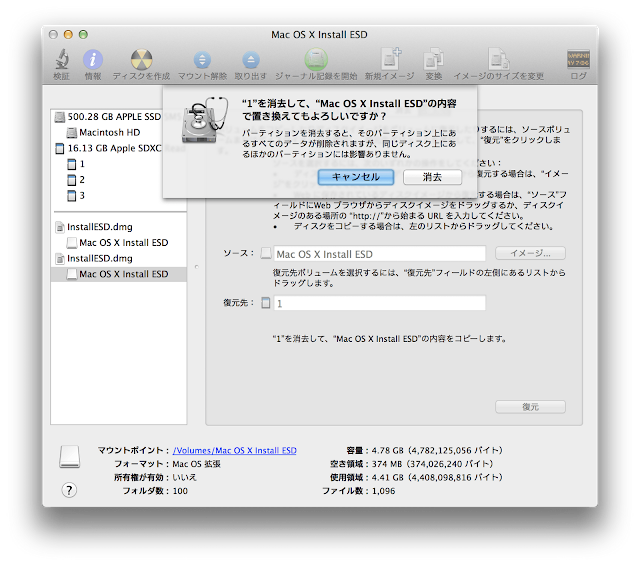
Task: Click the New Image (新規イメージ) icon
Action: tap(390, 59)
